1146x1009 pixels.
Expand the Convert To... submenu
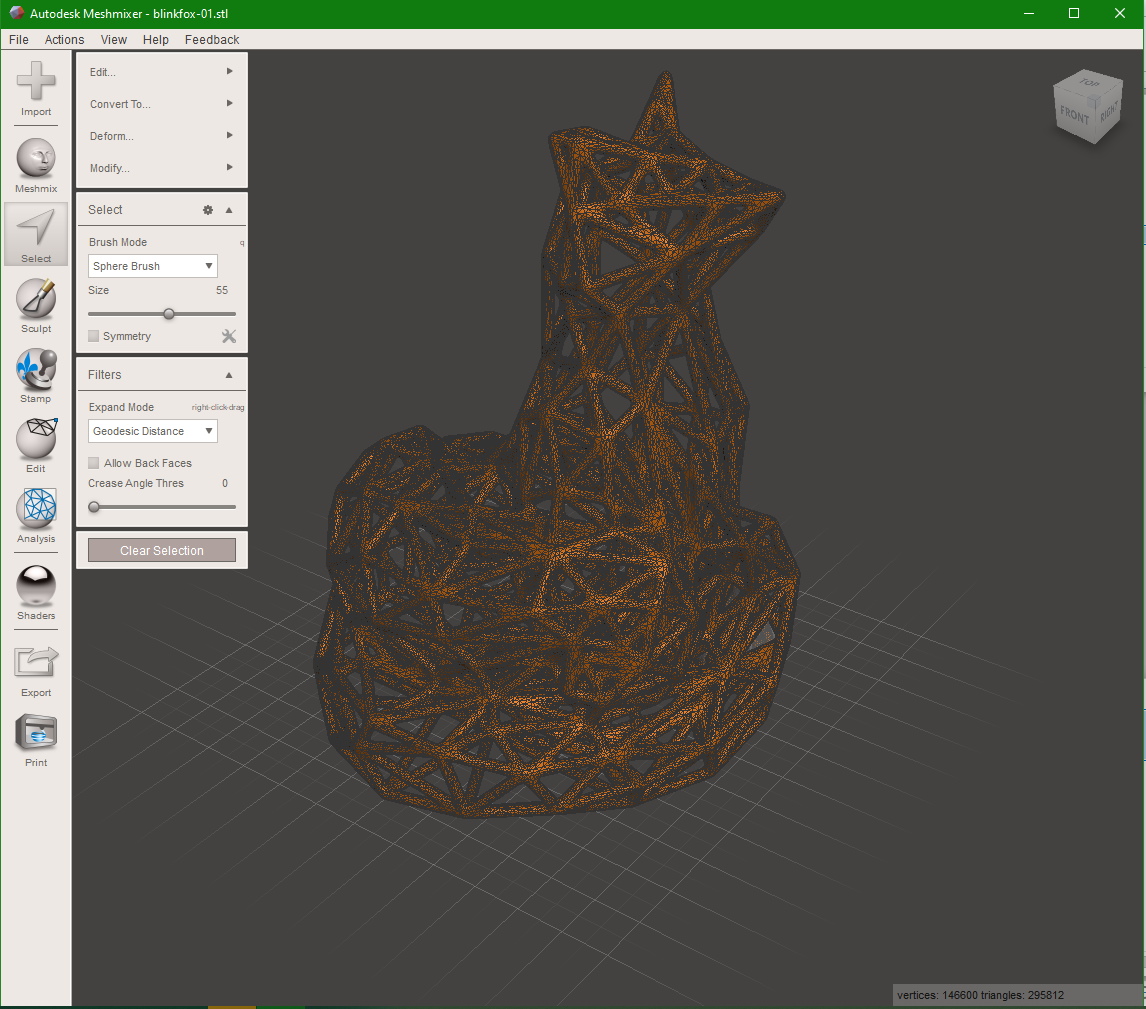pos(162,104)
